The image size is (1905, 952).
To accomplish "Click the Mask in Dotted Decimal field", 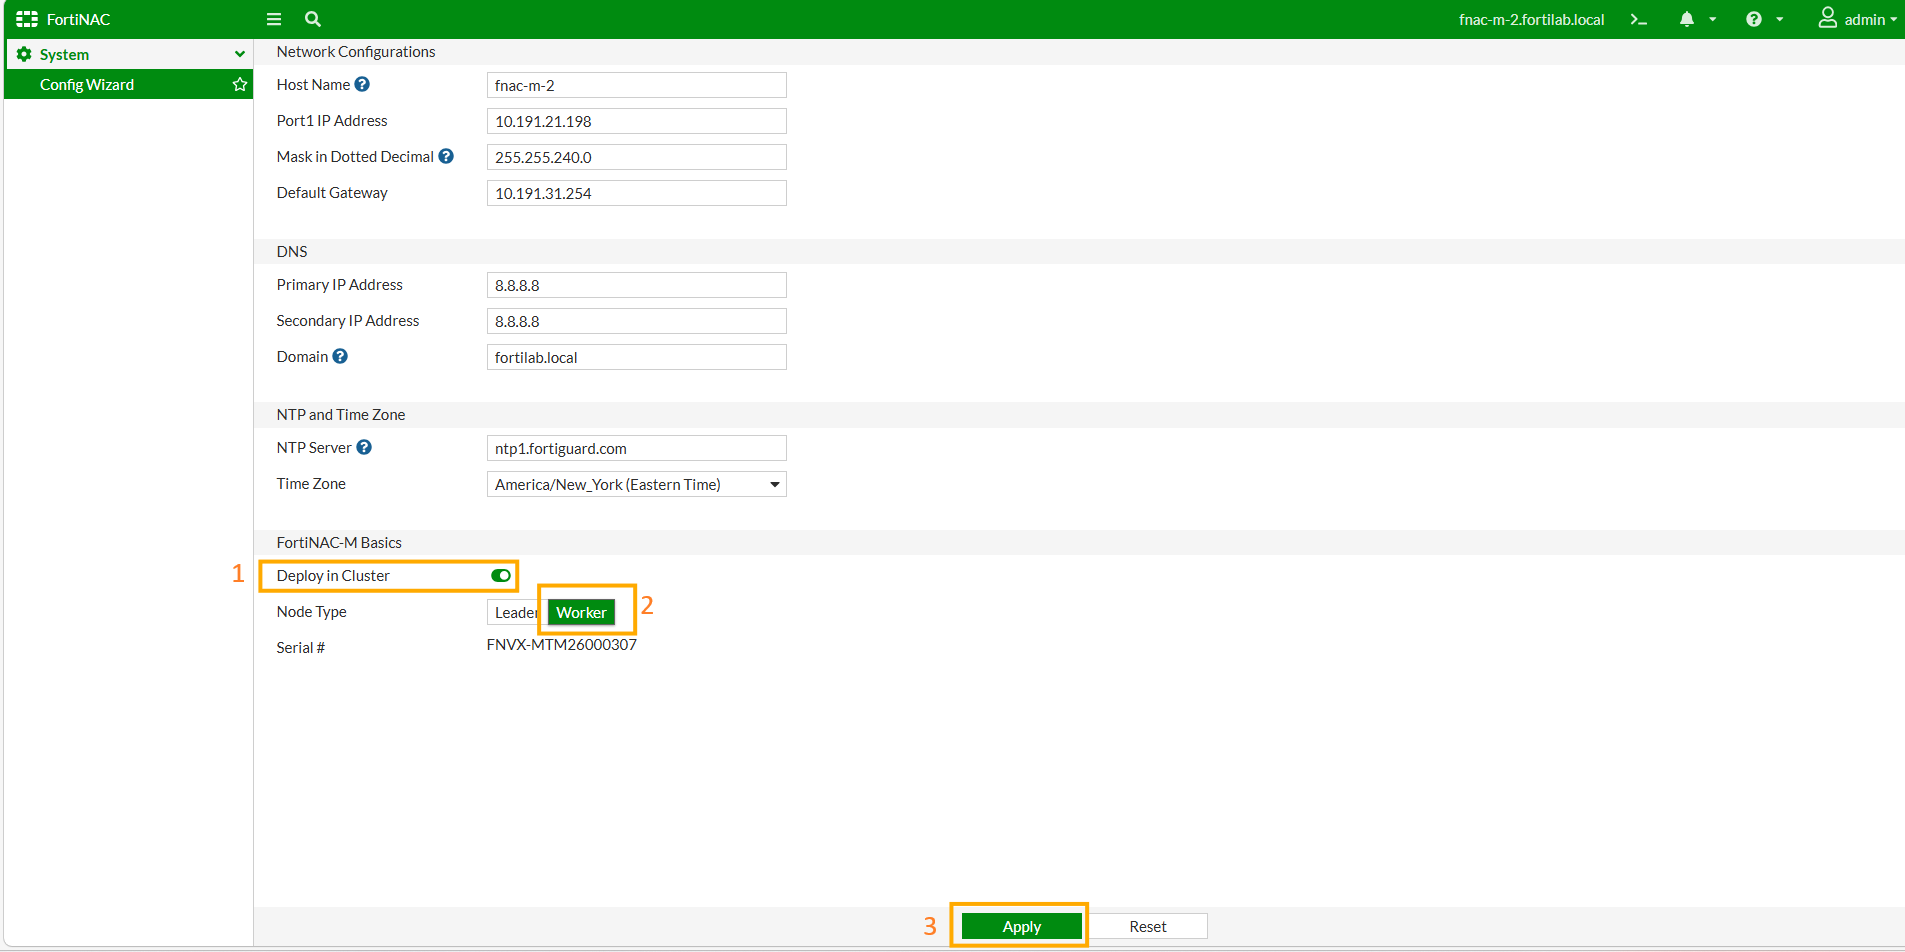I will [x=636, y=157].
